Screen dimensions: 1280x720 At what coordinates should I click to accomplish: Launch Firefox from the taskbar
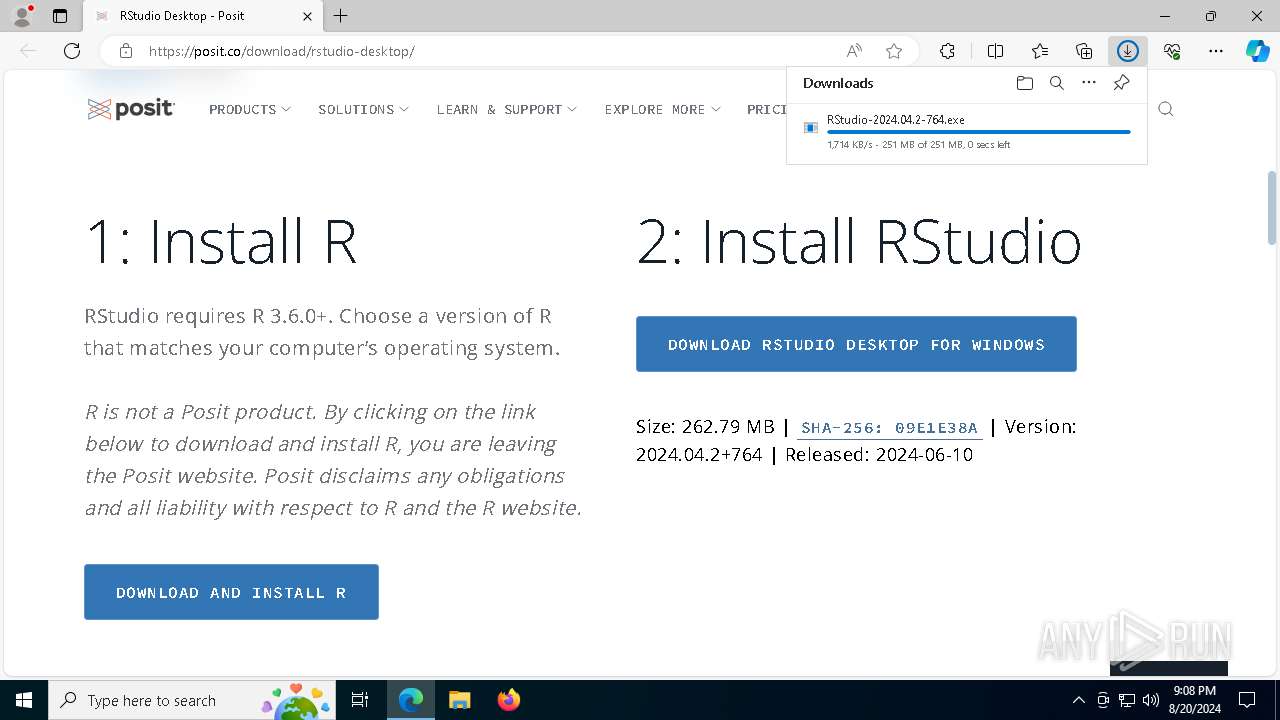click(x=508, y=700)
